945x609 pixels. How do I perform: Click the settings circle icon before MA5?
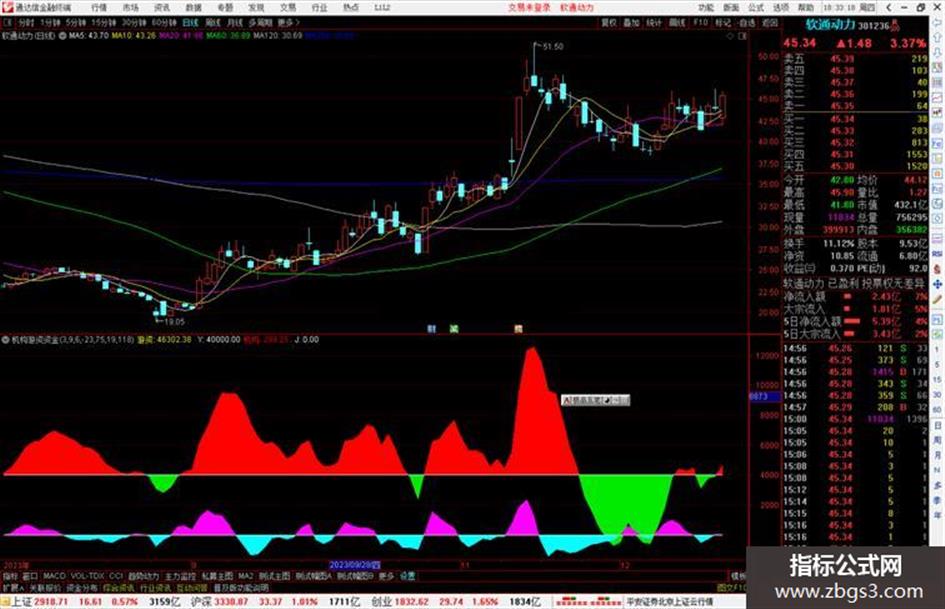tap(63, 36)
